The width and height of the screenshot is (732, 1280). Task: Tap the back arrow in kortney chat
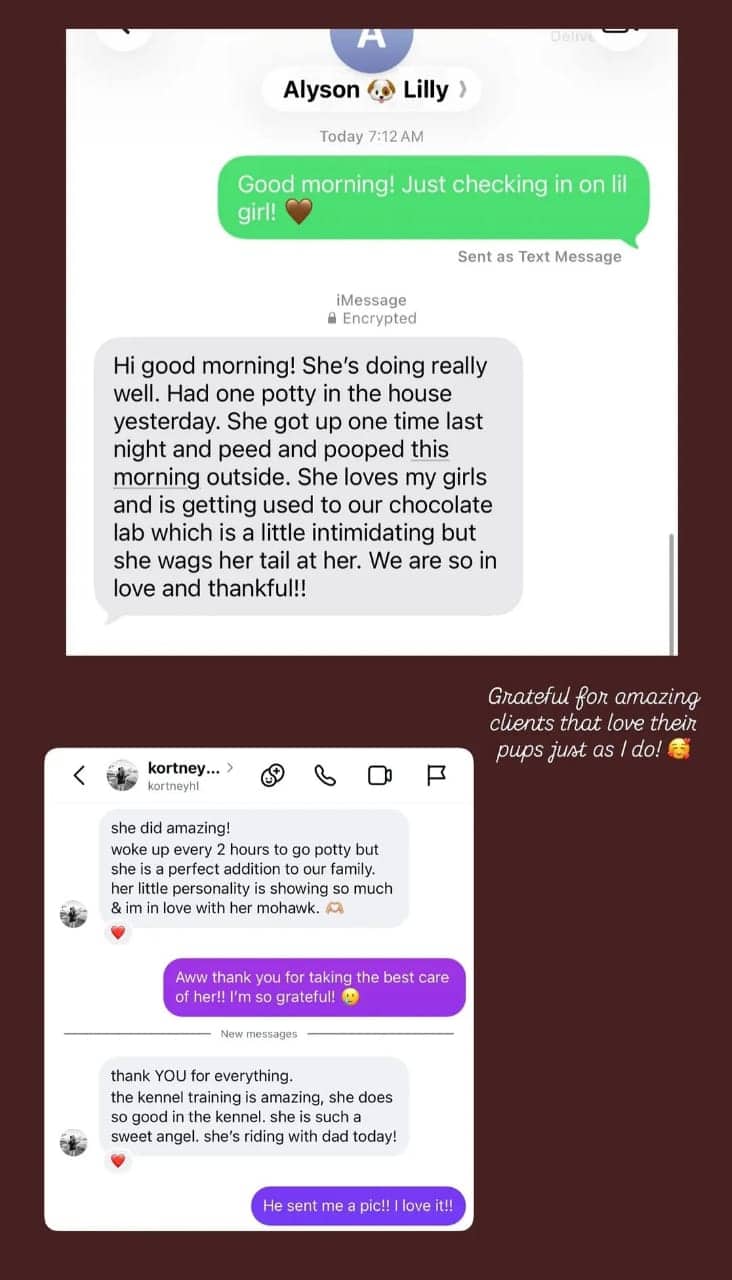click(x=79, y=775)
